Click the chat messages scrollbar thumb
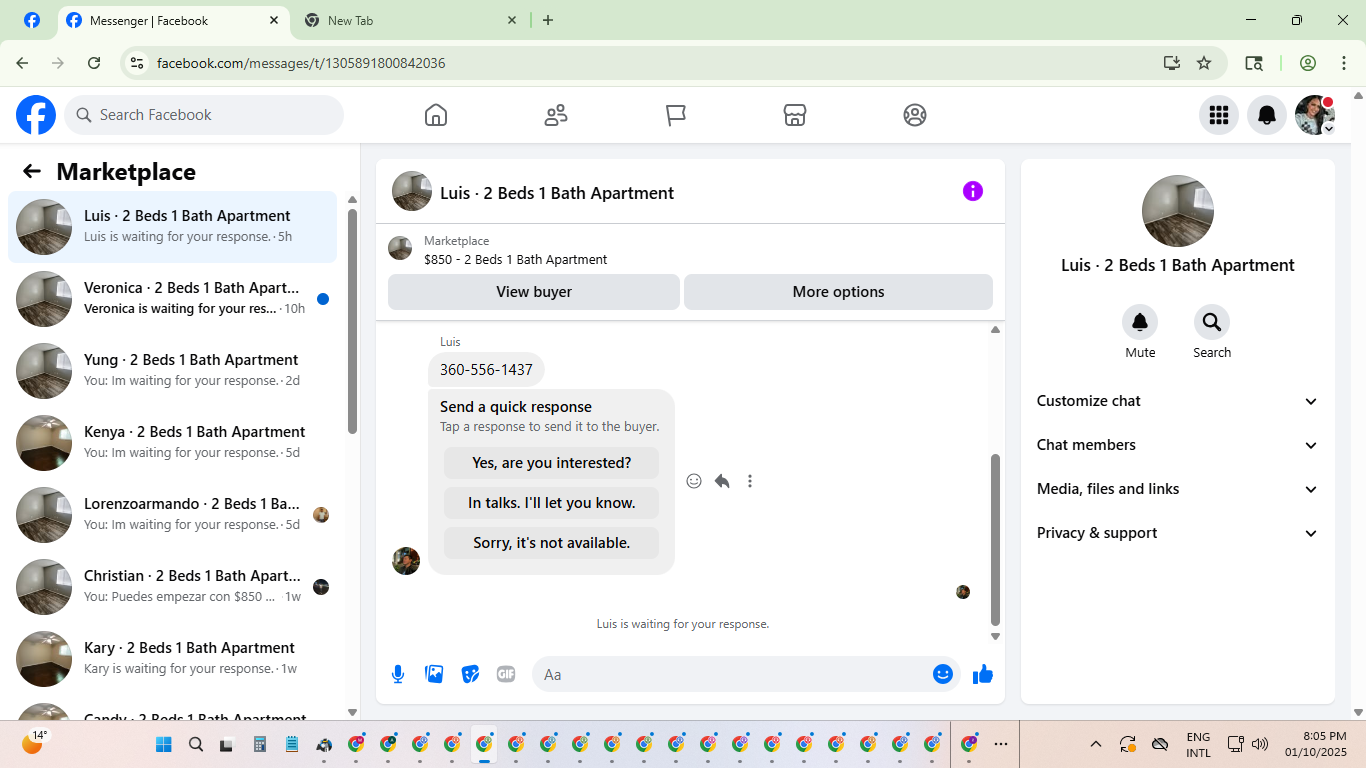 (x=995, y=540)
